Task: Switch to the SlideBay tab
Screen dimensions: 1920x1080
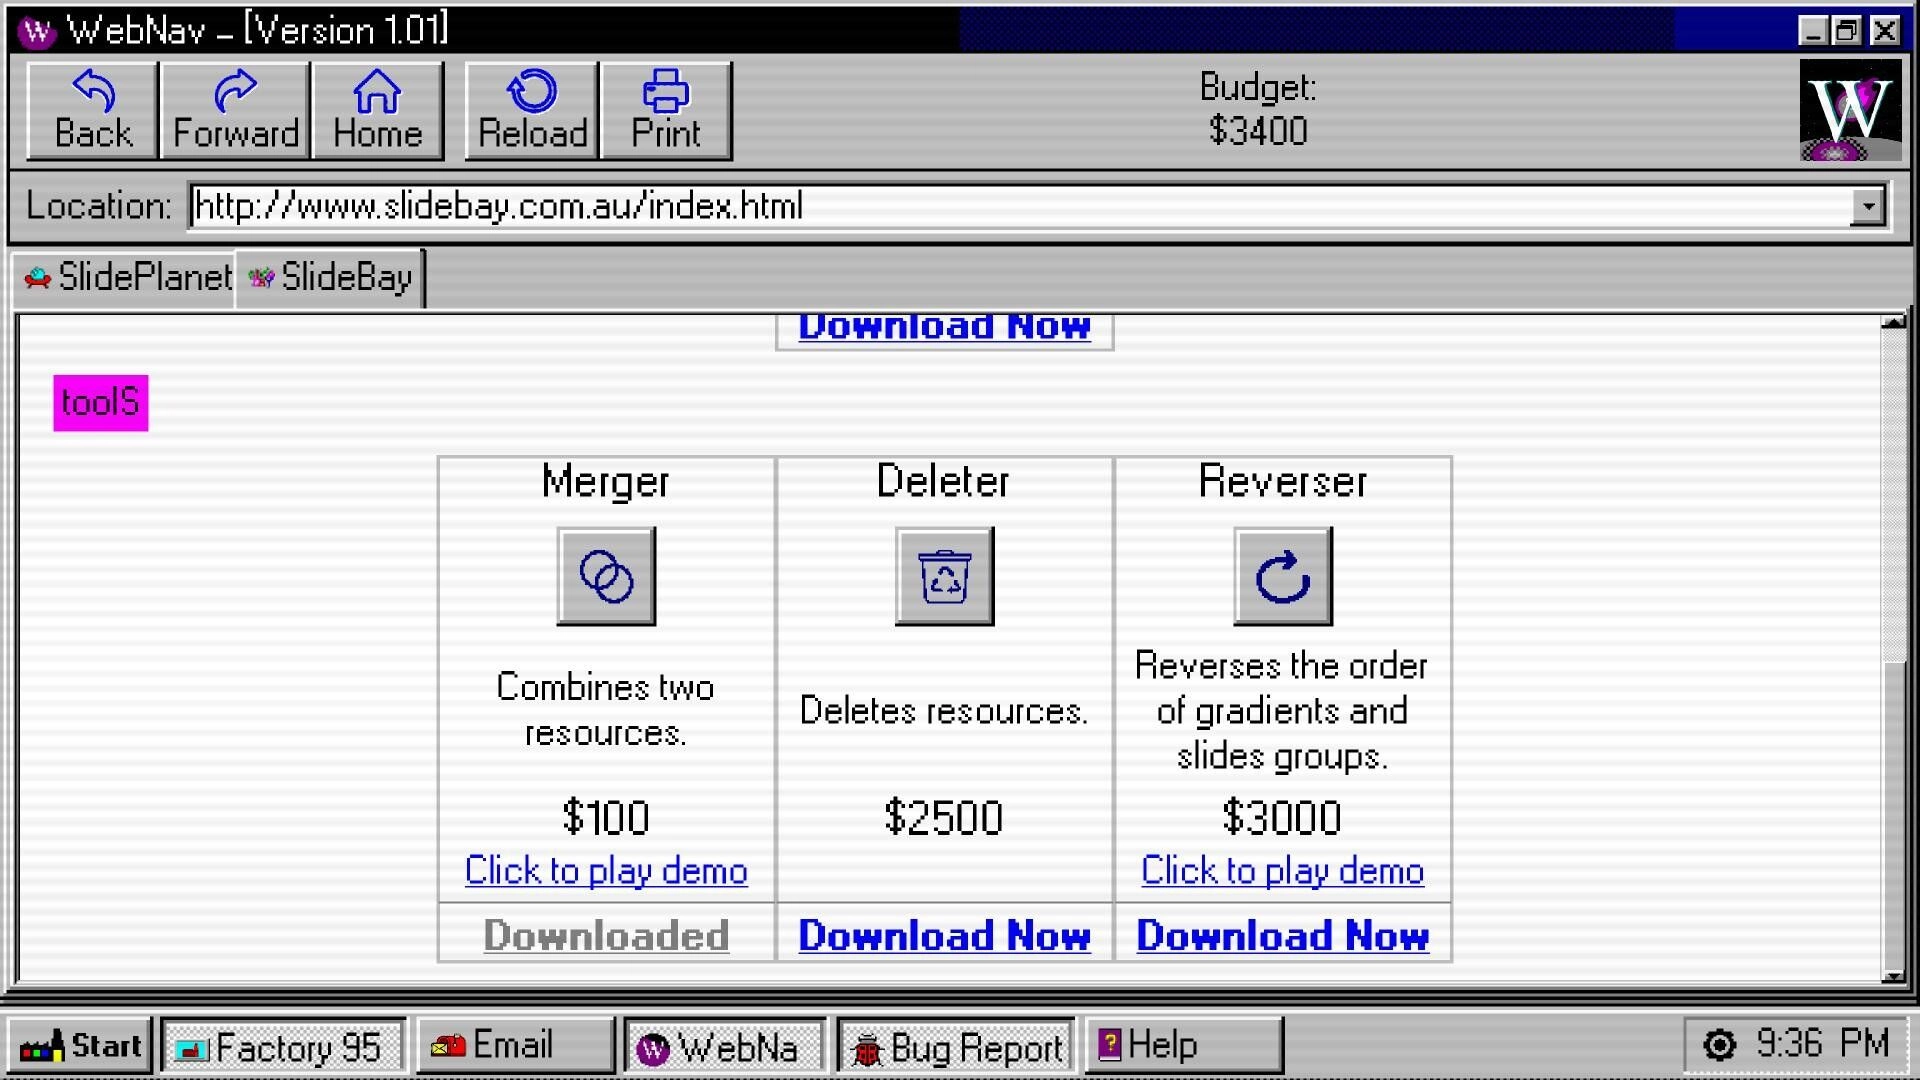Action: click(x=330, y=278)
